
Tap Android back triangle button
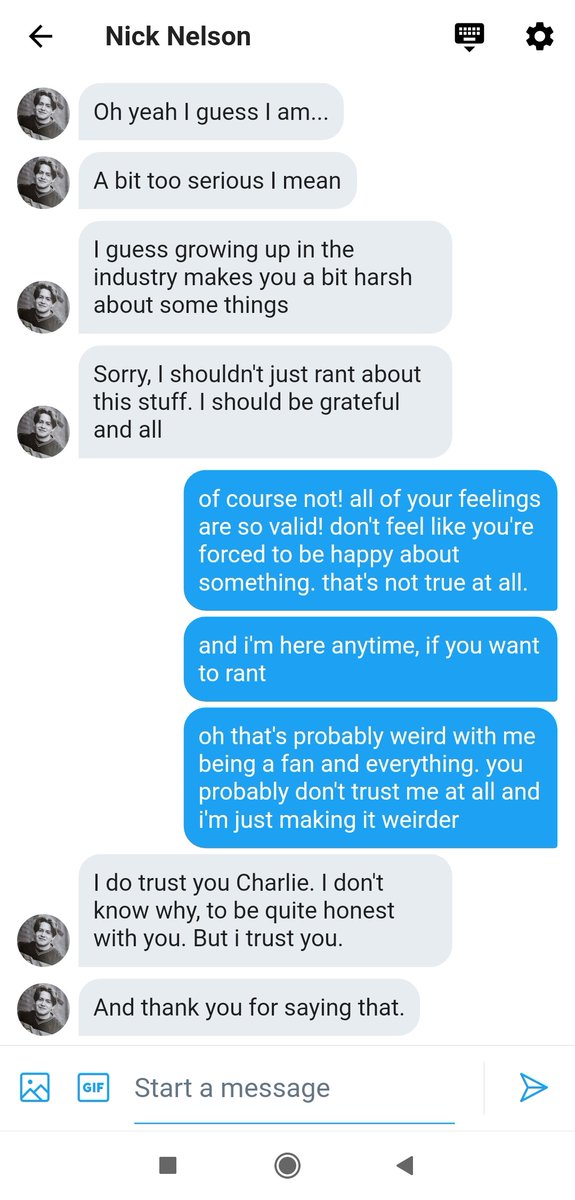pos(404,1165)
